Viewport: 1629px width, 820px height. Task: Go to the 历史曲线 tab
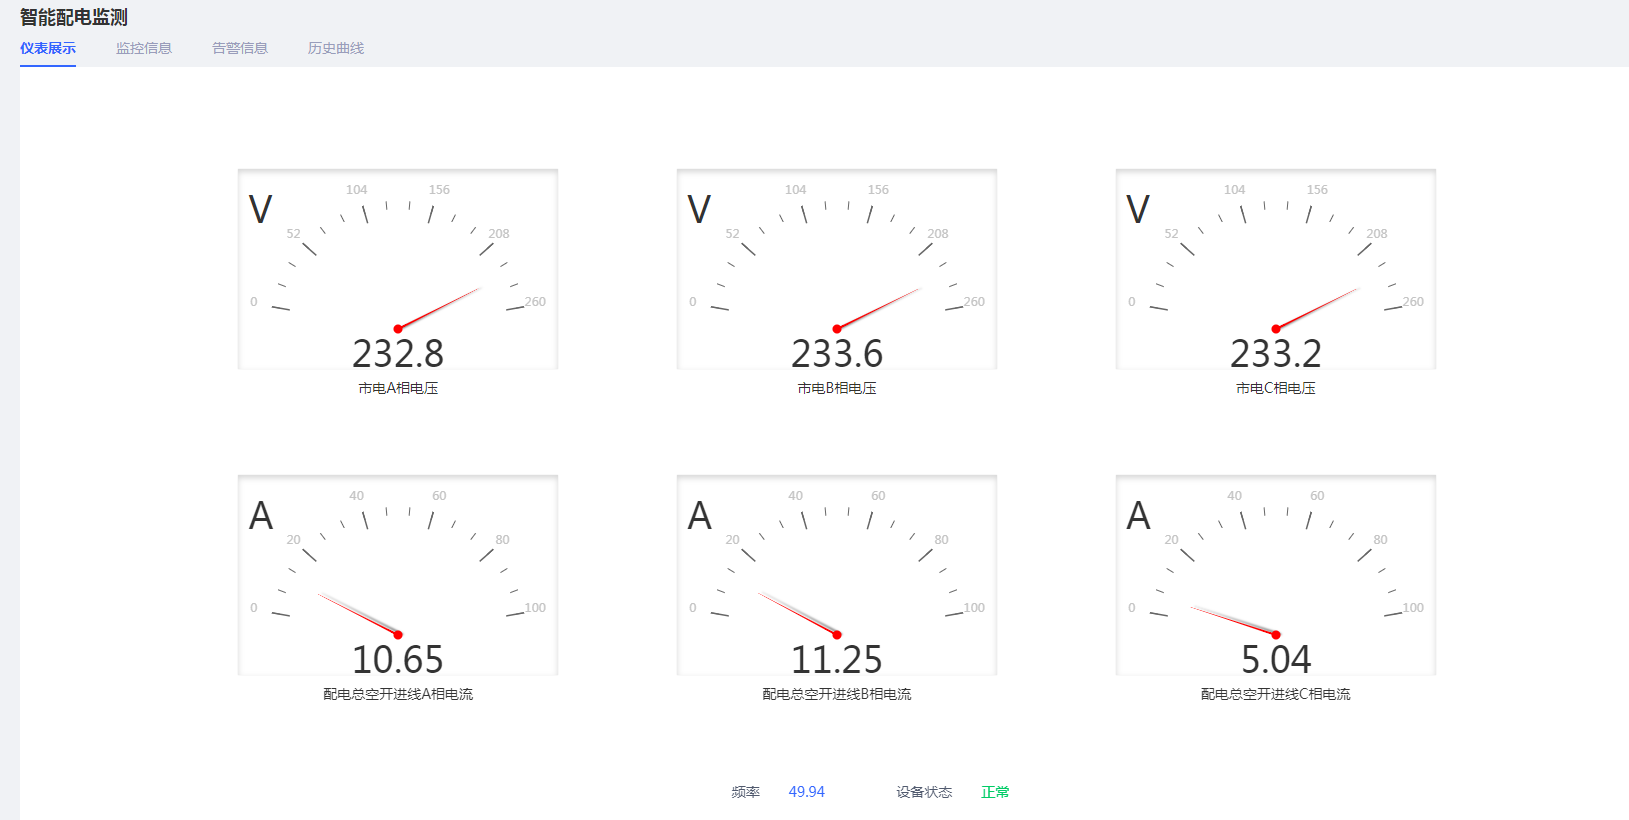click(336, 48)
